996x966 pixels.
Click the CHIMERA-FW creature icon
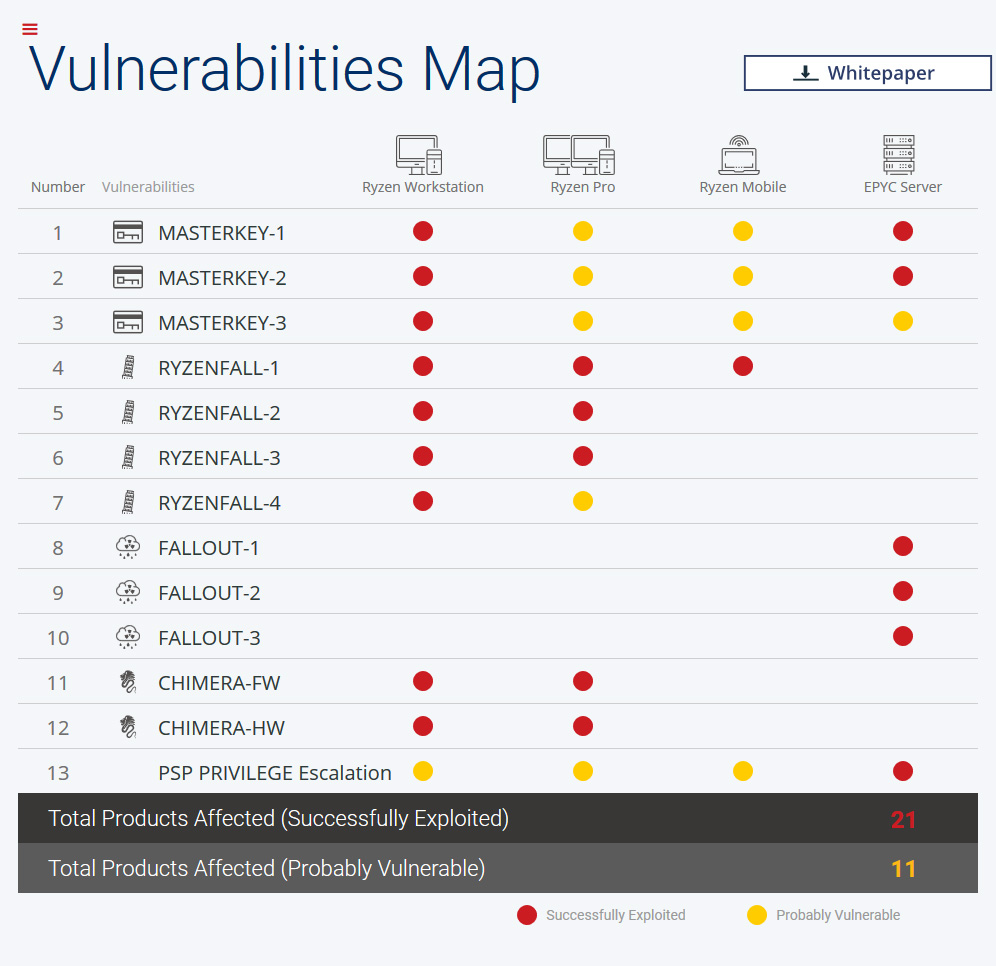click(127, 683)
